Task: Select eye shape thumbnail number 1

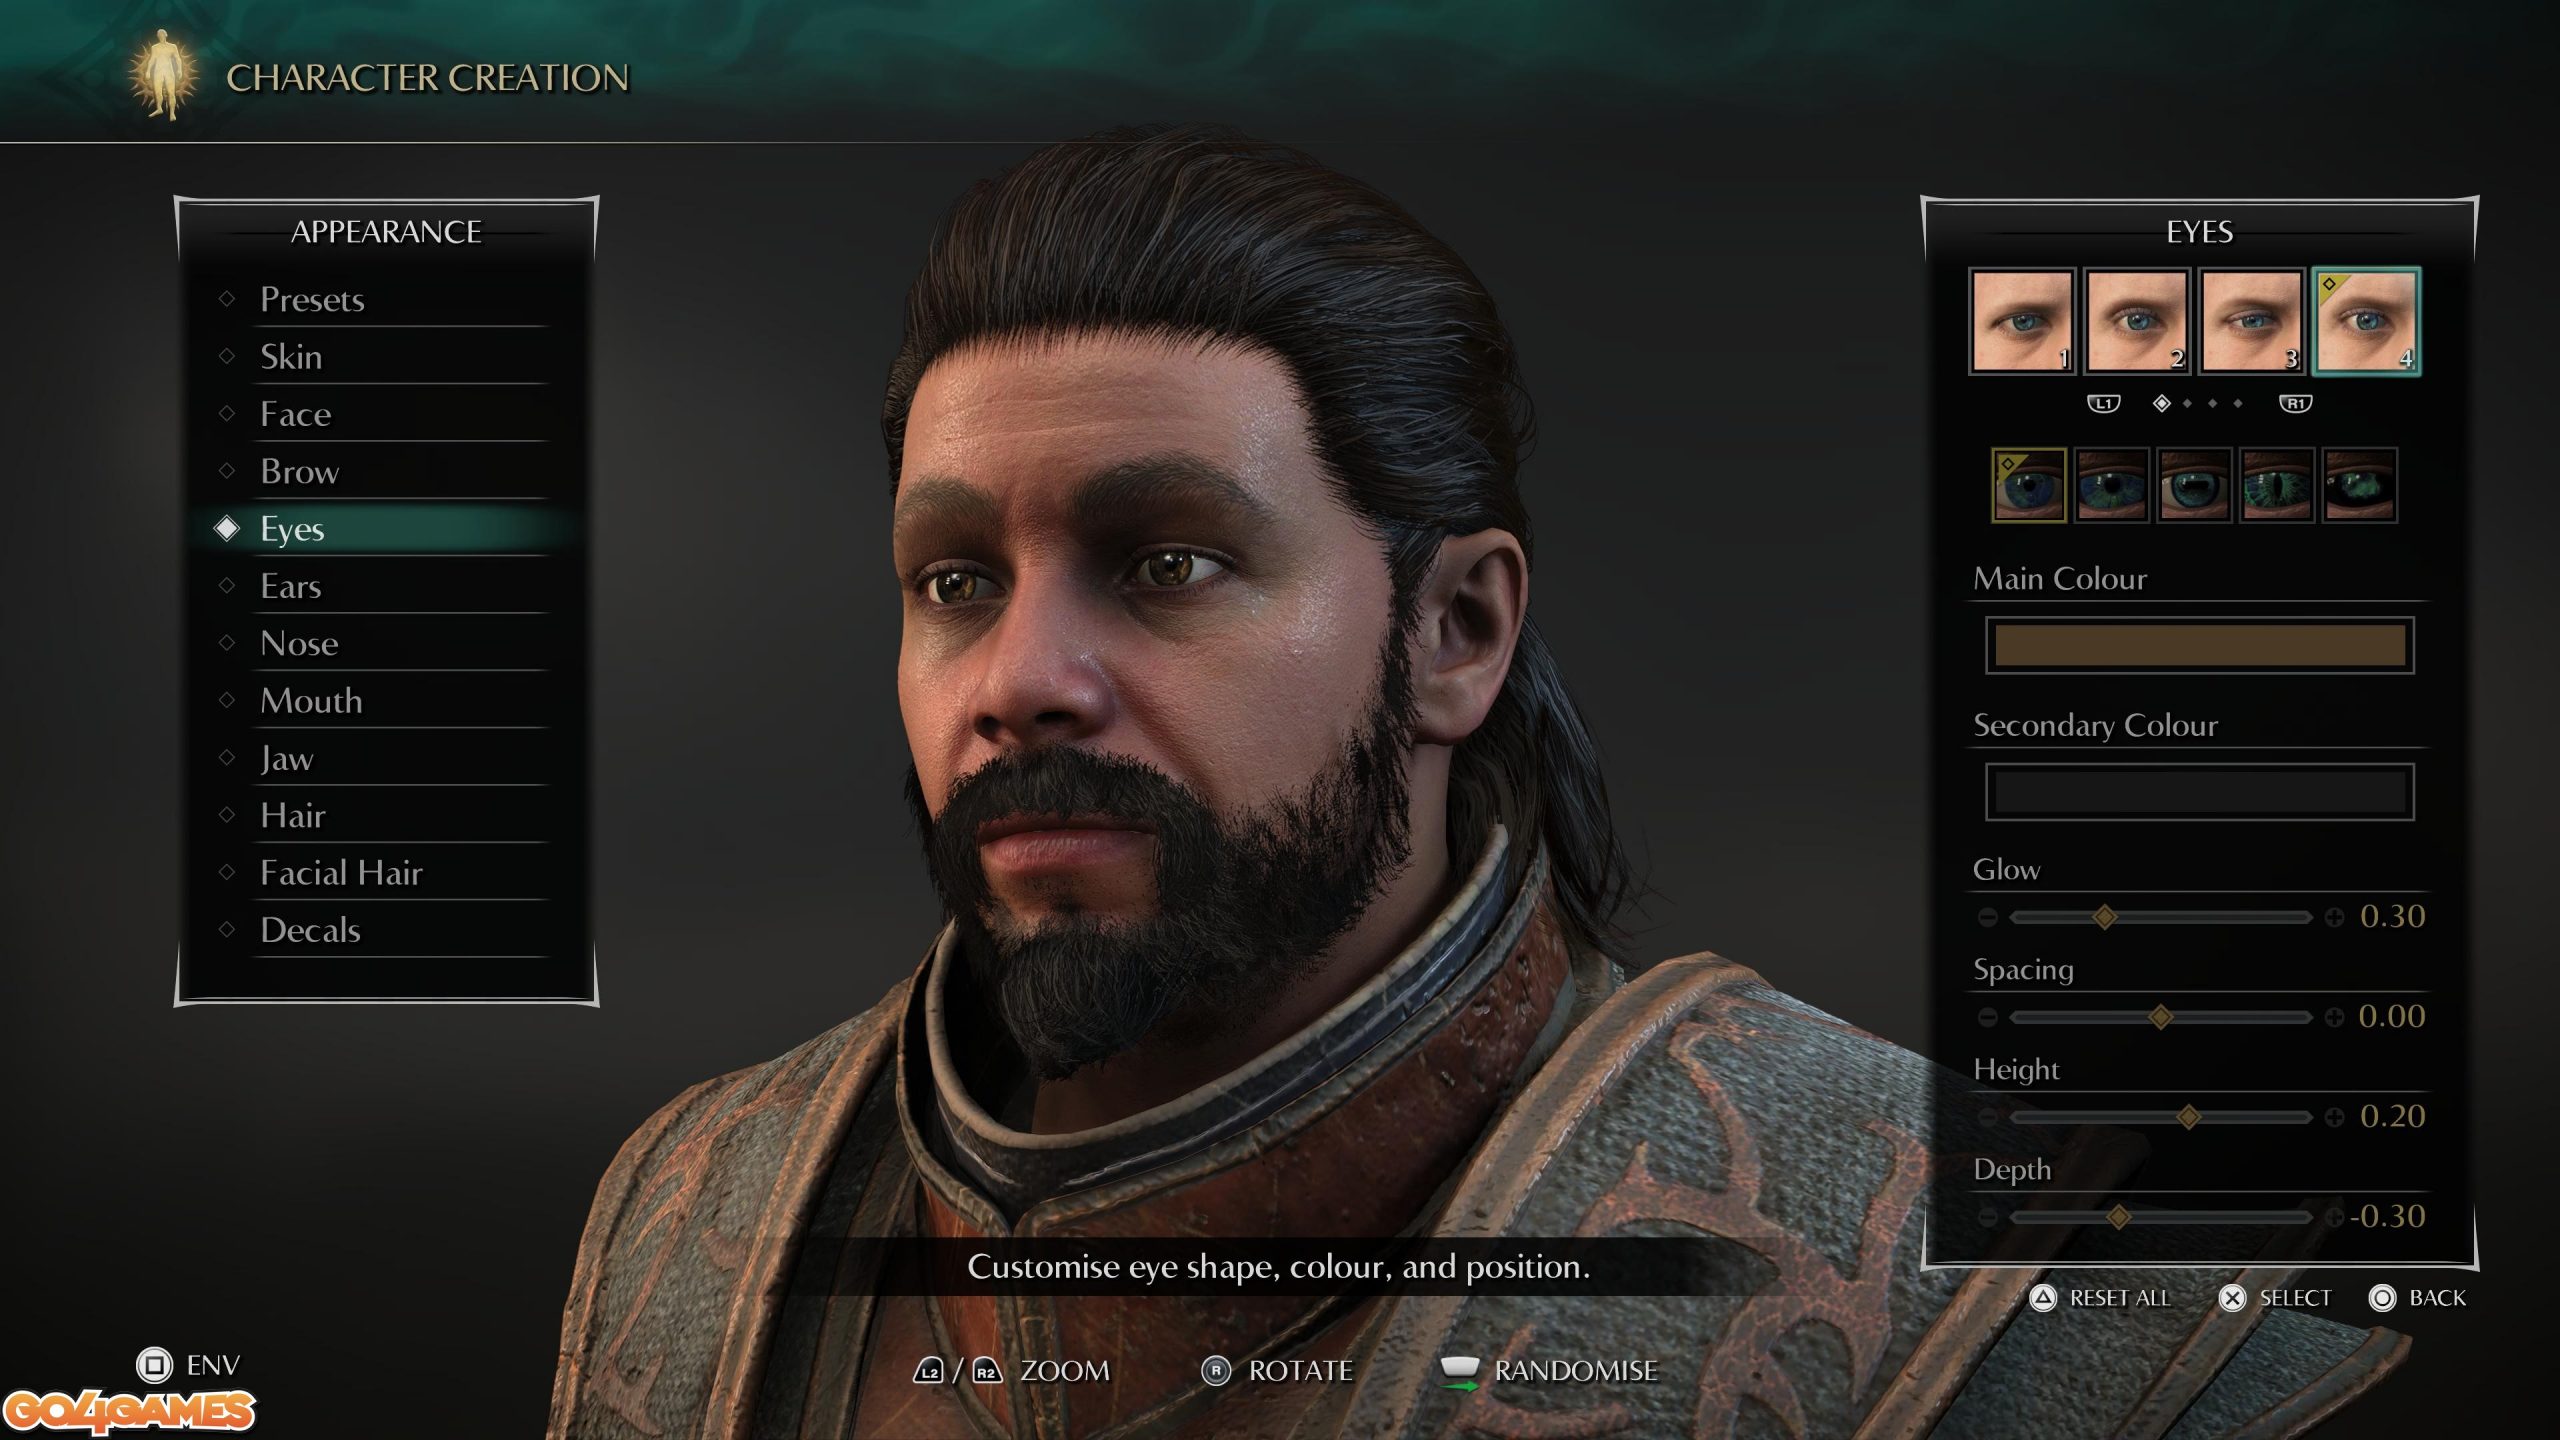Action: (2022, 321)
